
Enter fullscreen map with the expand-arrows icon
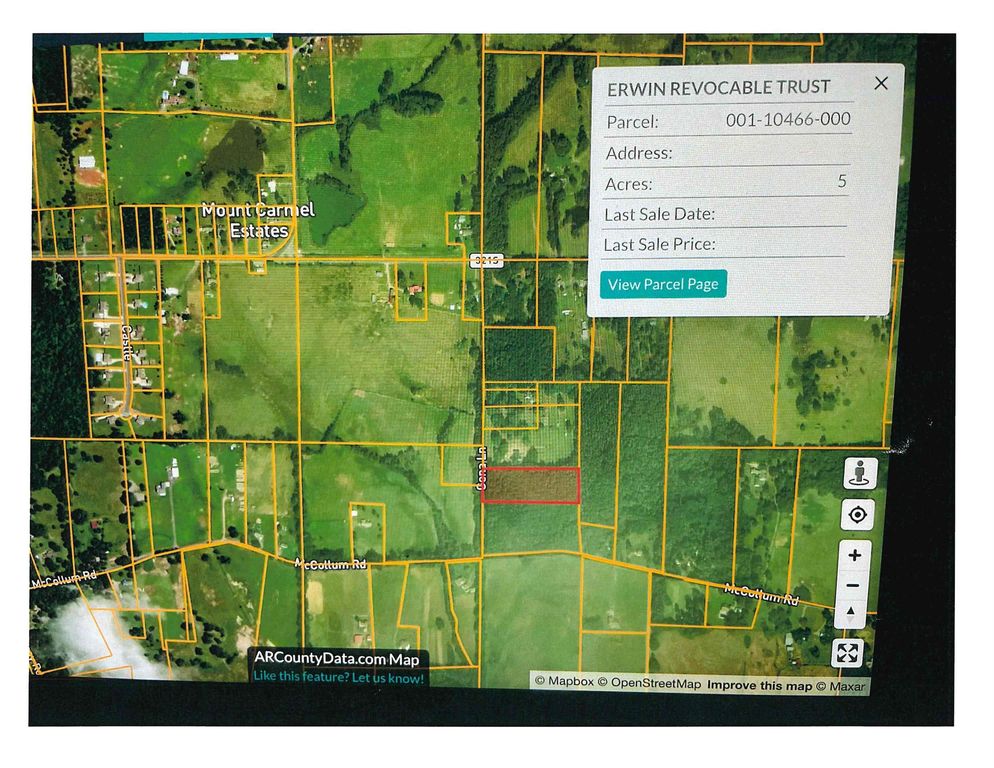pos(847,653)
